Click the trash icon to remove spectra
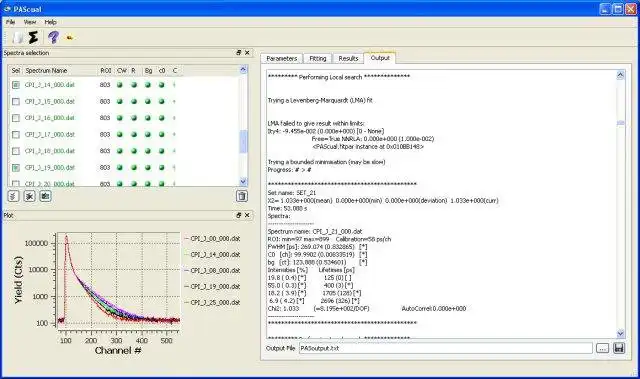 pos(242,196)
